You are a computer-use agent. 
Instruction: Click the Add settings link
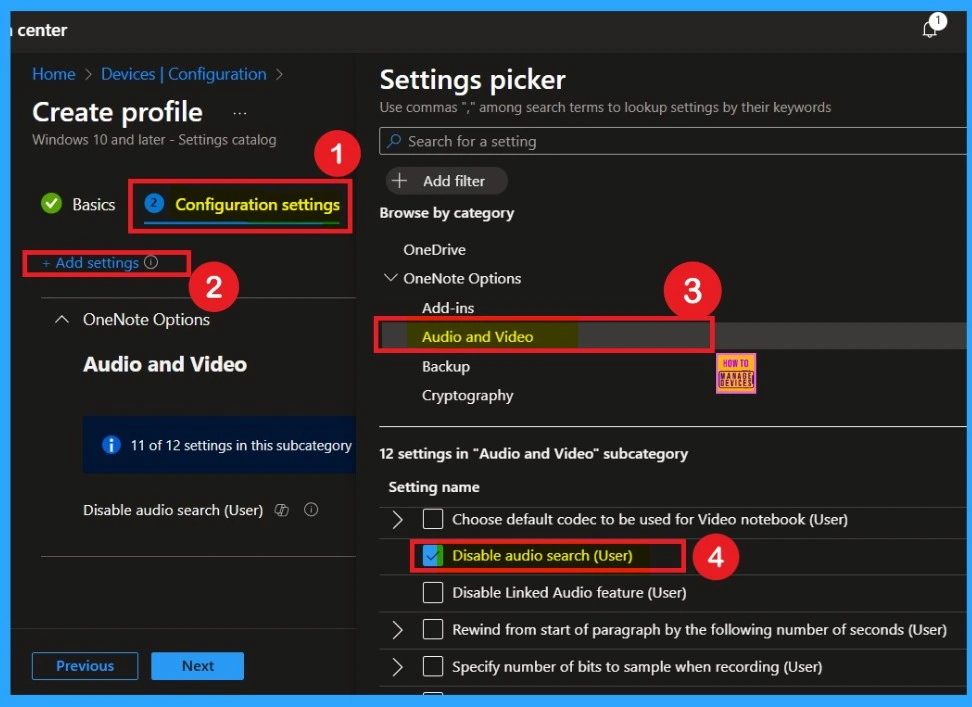tap(91, 263)
